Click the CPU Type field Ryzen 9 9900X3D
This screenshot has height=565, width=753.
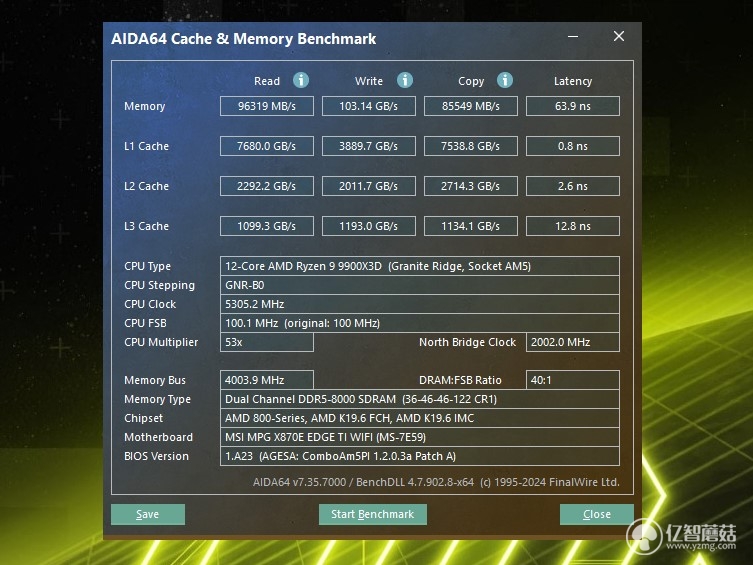tap(420, 266)
